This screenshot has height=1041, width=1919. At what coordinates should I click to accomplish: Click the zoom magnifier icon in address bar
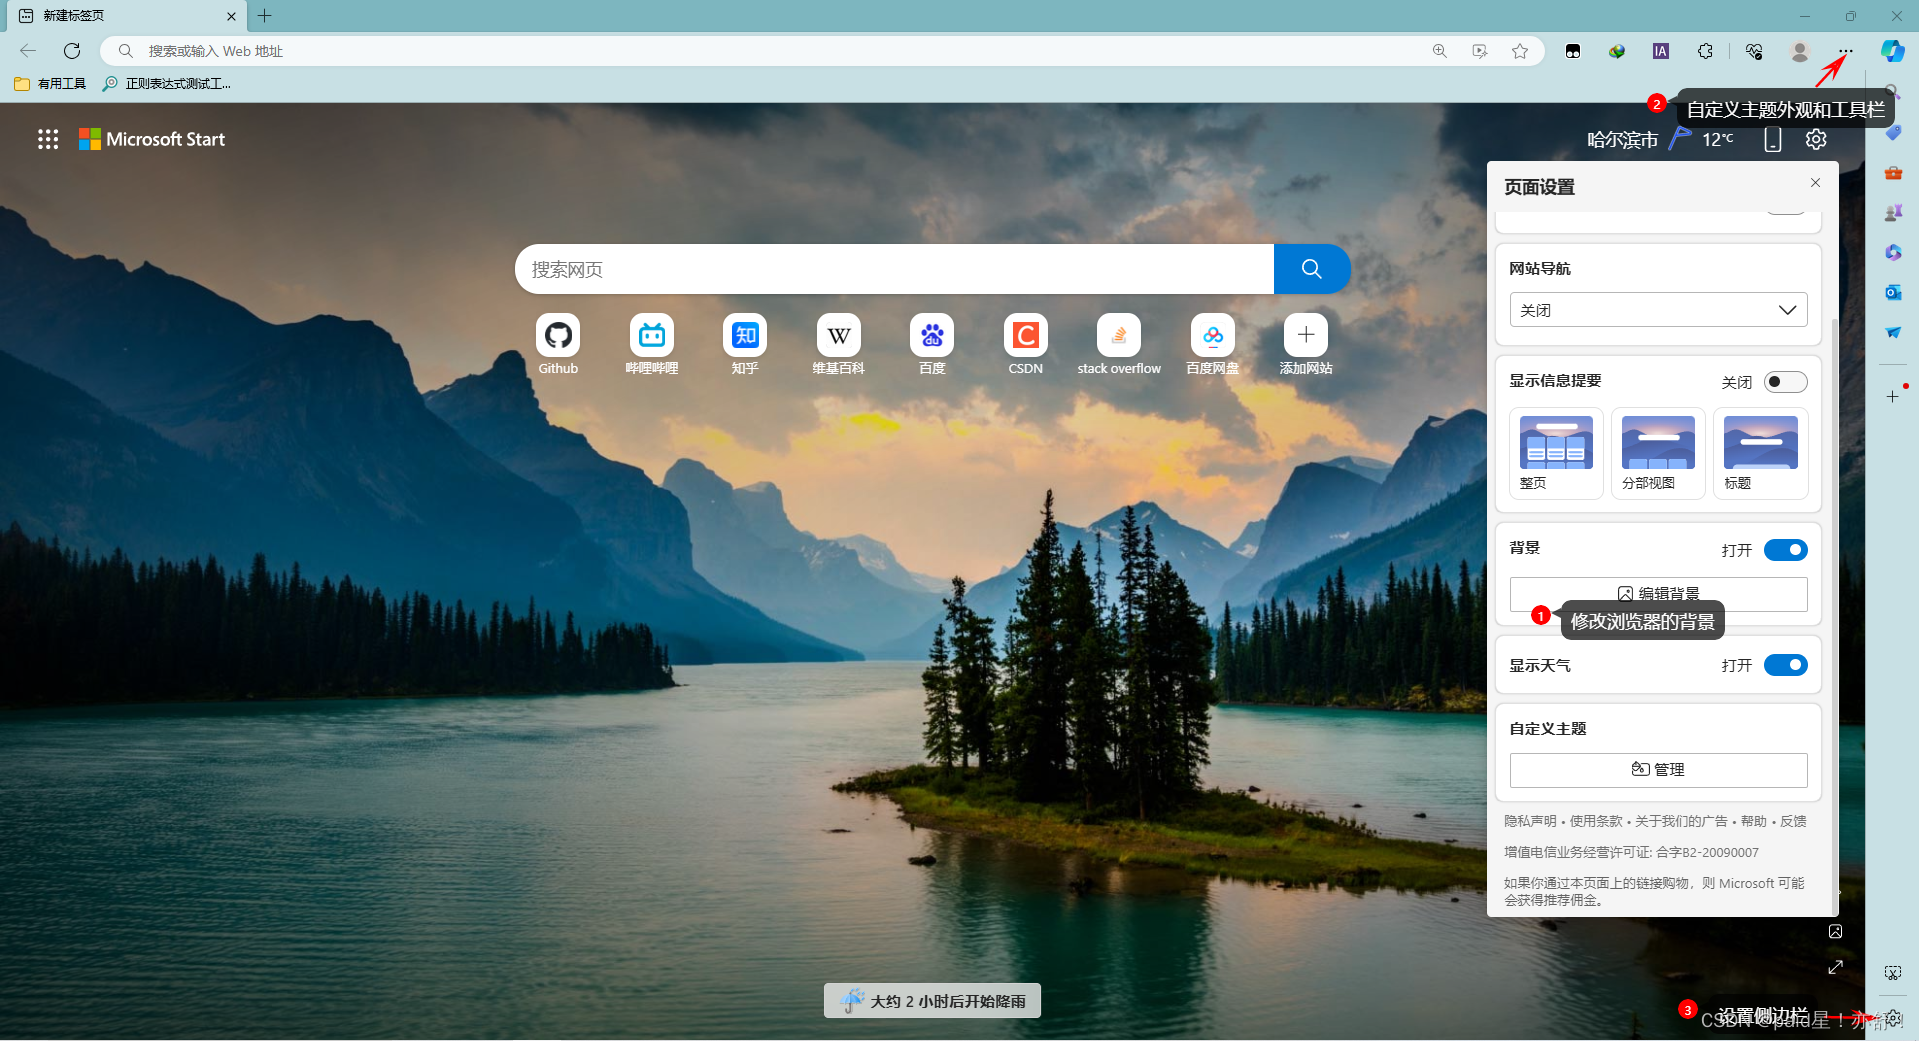click(x=1440, y=51)
